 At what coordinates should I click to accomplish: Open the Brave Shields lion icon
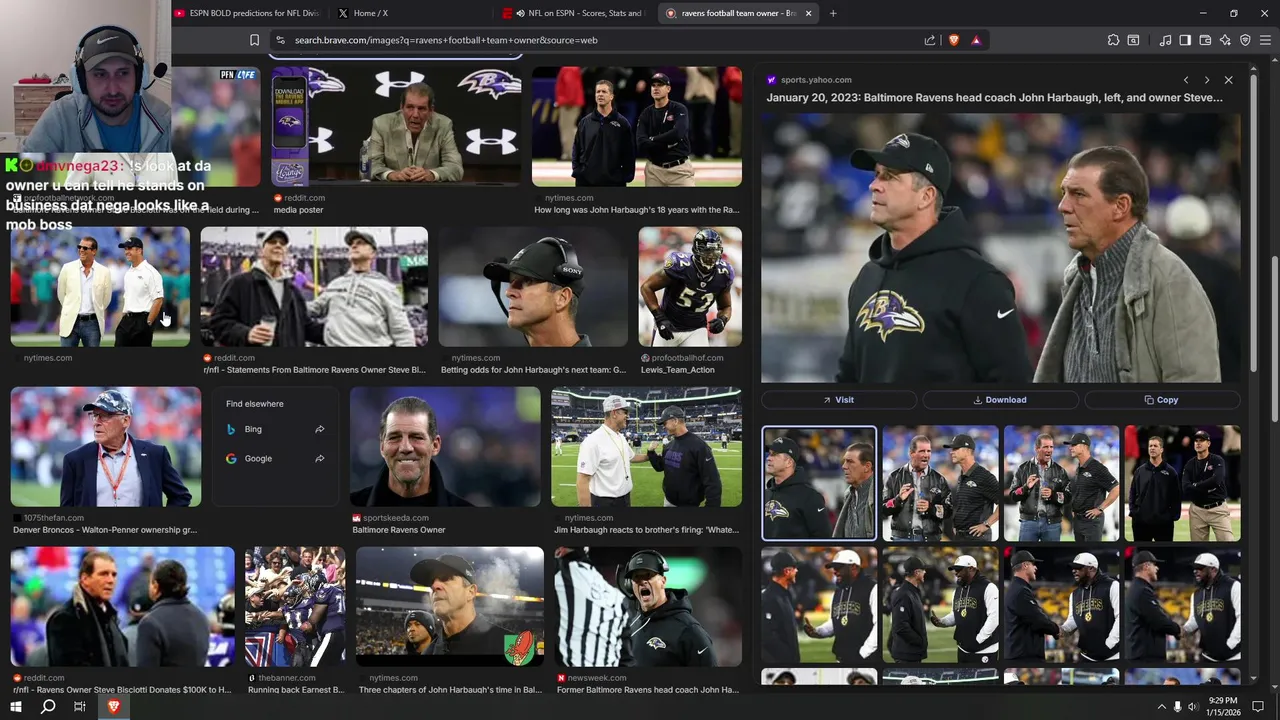coord(954,40)
